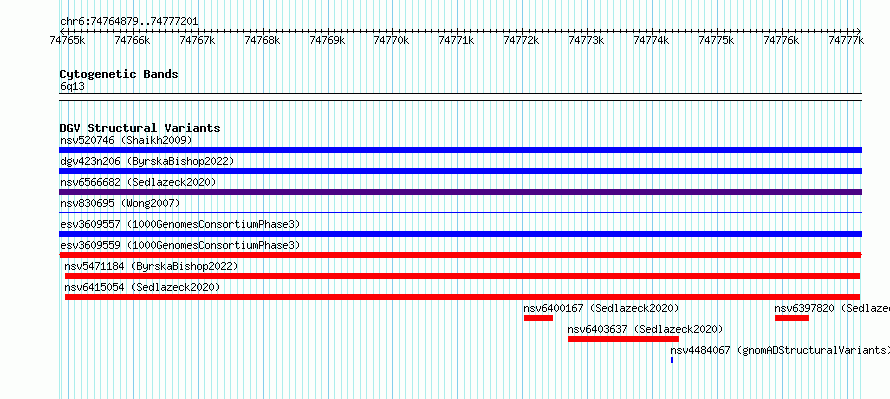Click the tiny blue marker of nsv4484067
Image resolution: width=890 pixels, height=399 pixels.
(672, 360)
